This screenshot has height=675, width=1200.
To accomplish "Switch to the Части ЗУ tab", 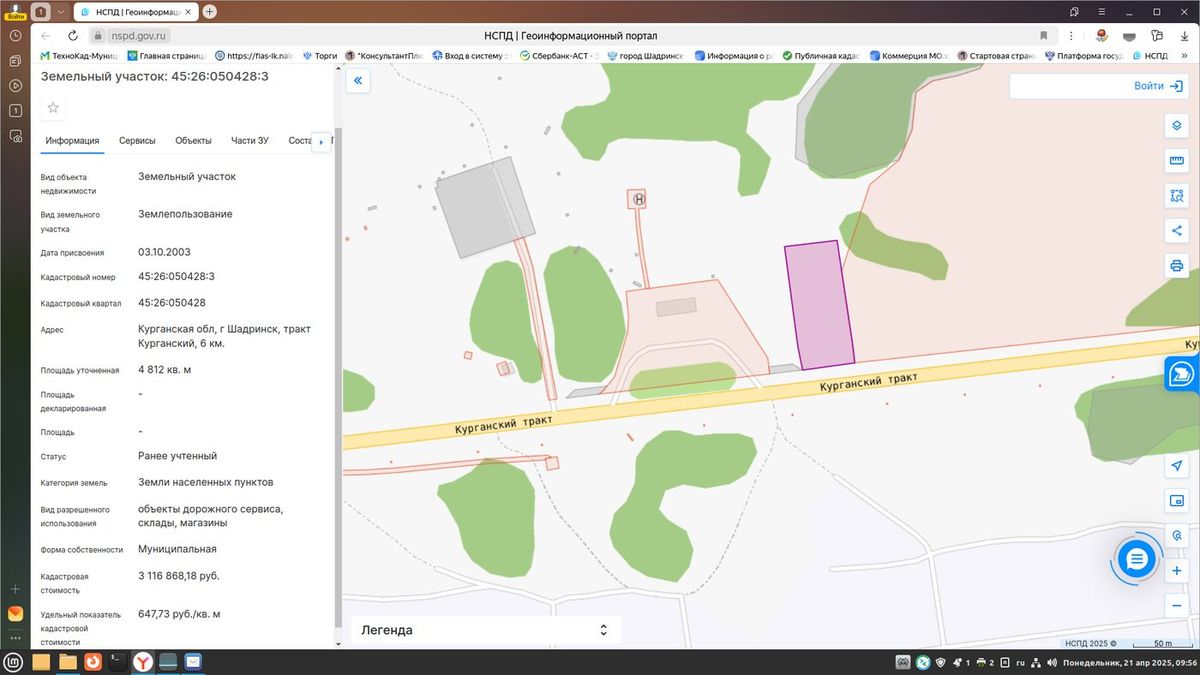I will point(249,141).
